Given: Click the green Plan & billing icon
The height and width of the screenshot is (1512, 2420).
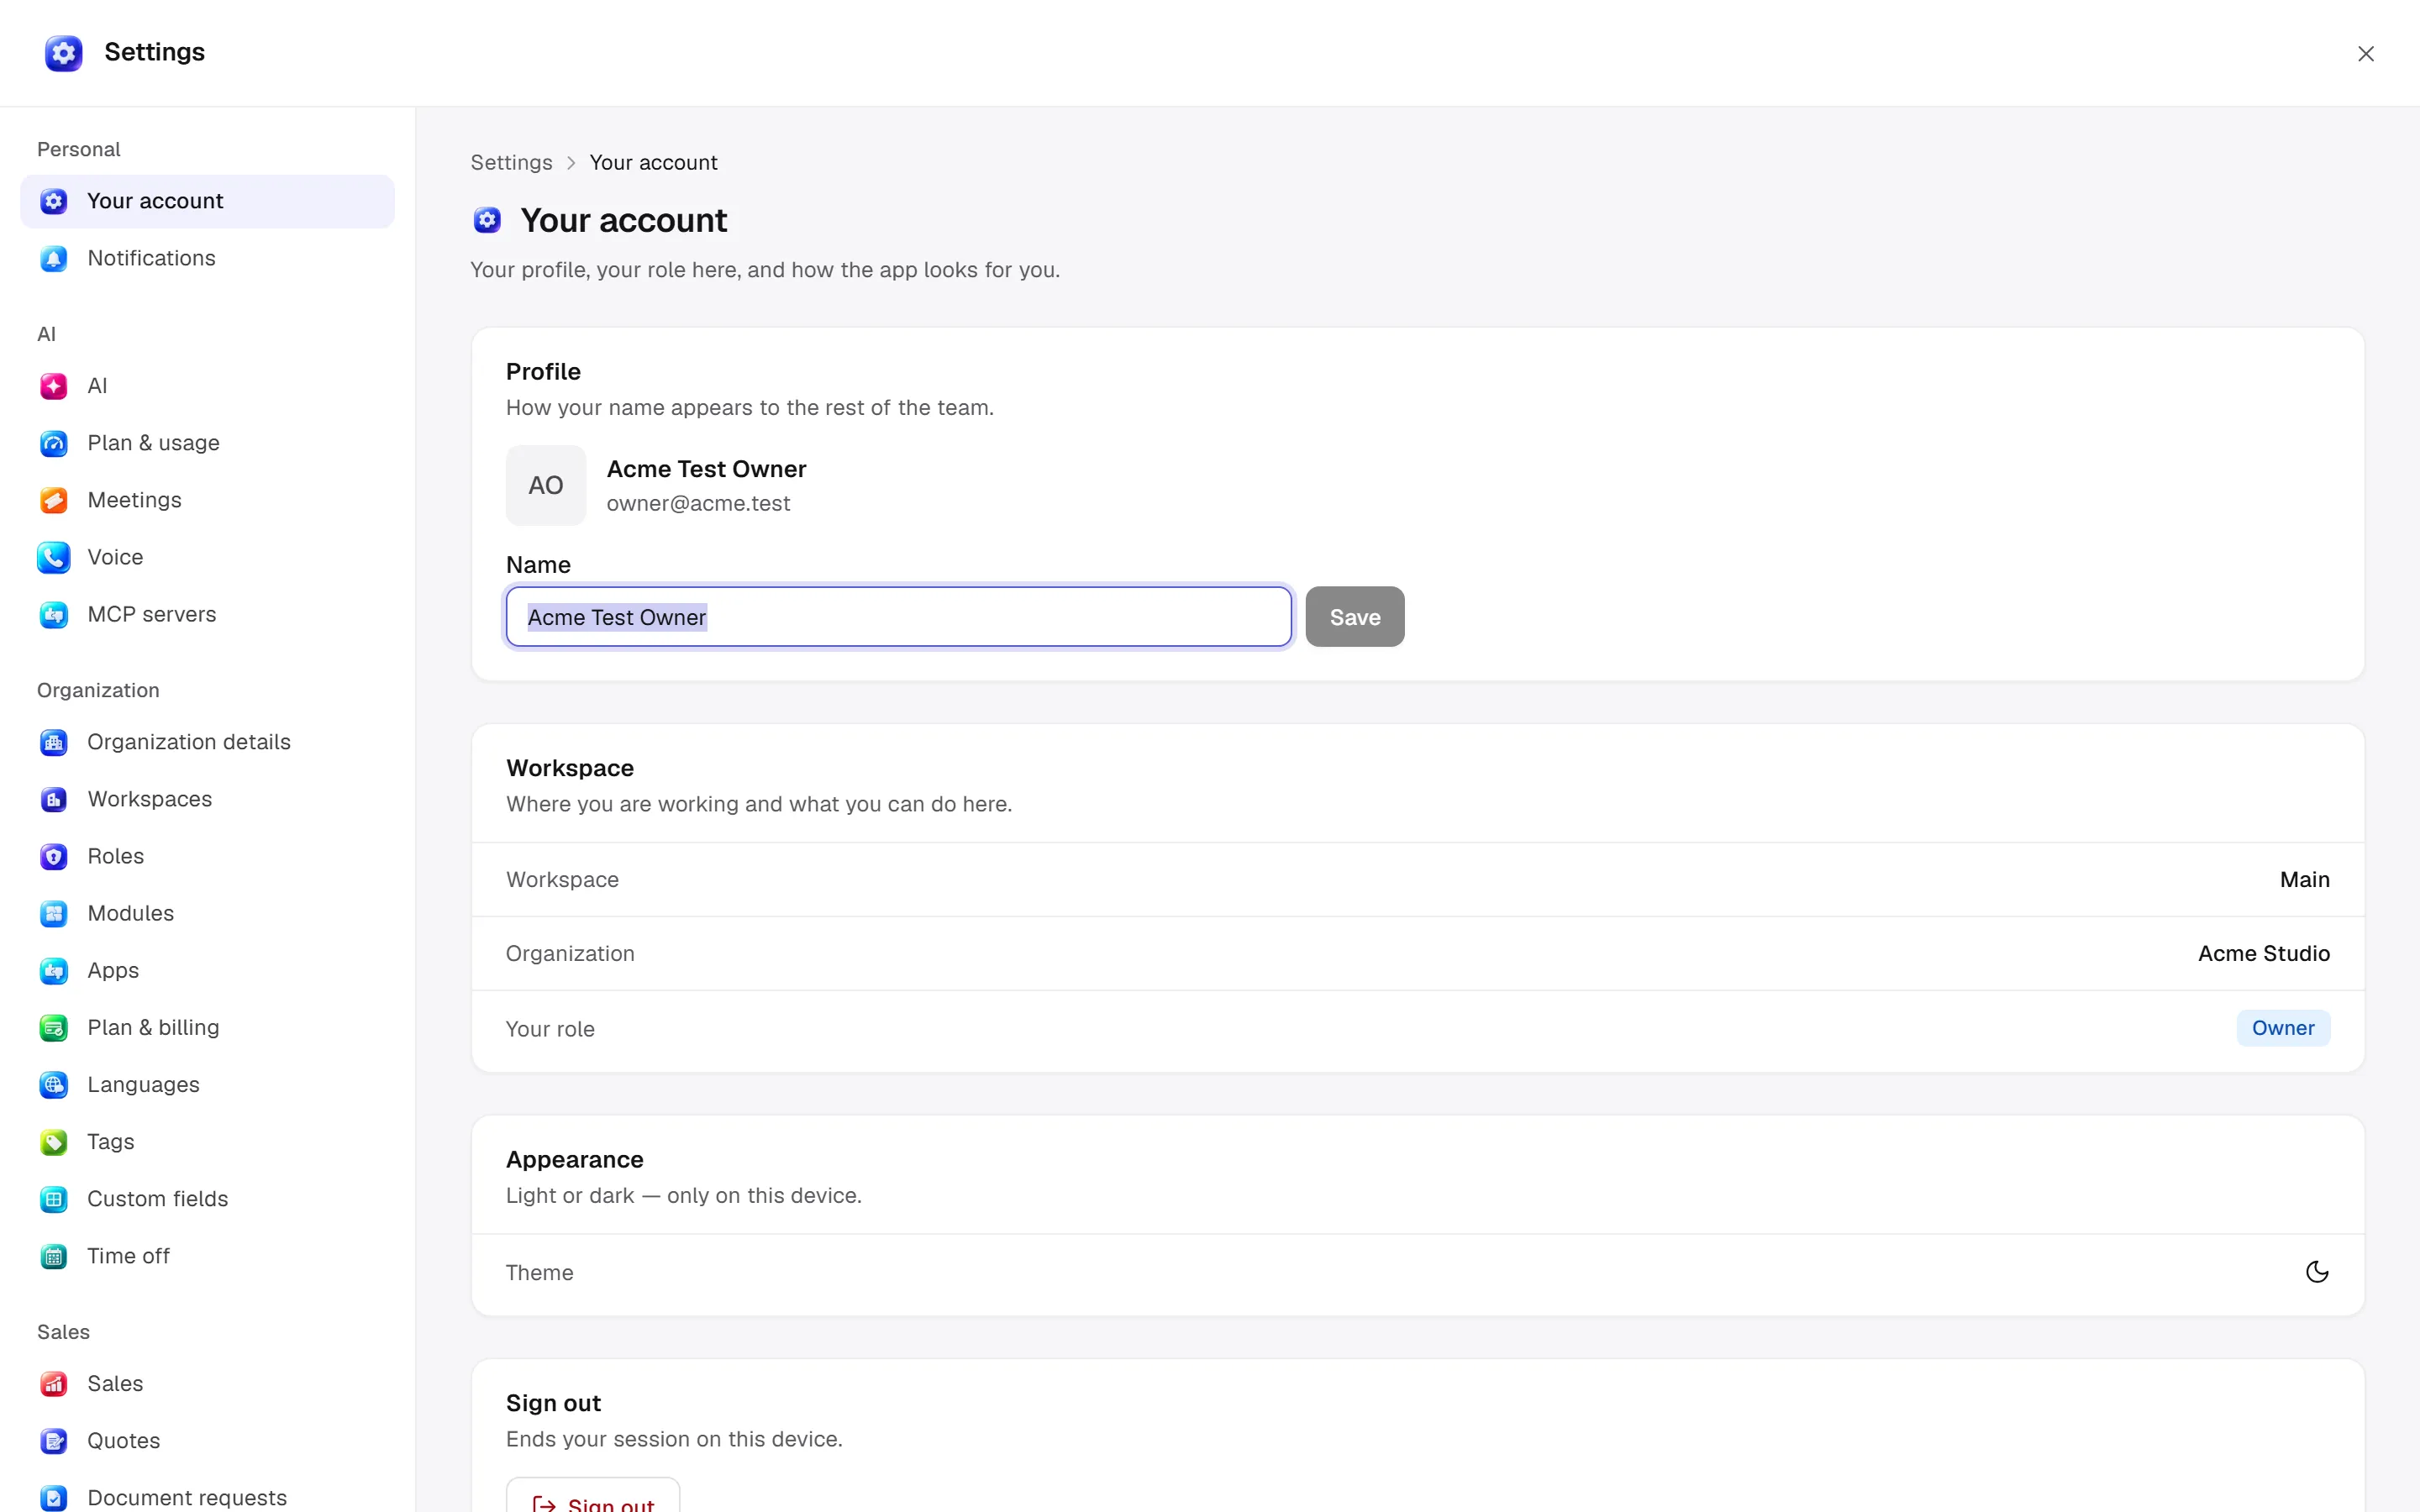Looking at the screenshot, I should click(54, 1027).
